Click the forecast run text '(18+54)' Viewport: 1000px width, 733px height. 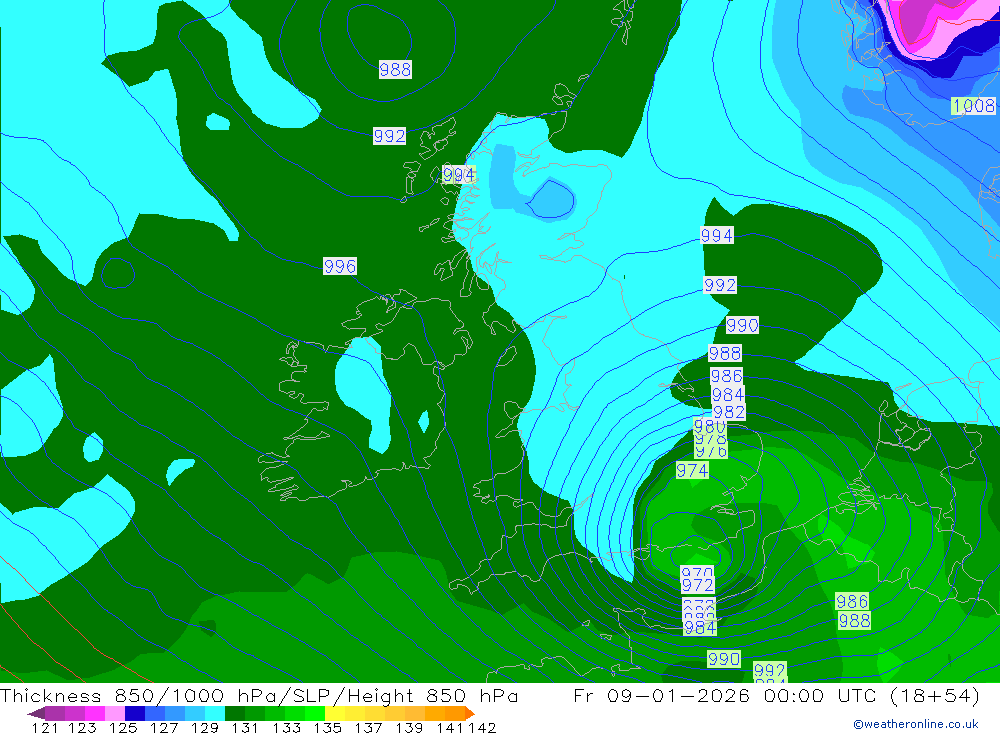pos(934,695)
